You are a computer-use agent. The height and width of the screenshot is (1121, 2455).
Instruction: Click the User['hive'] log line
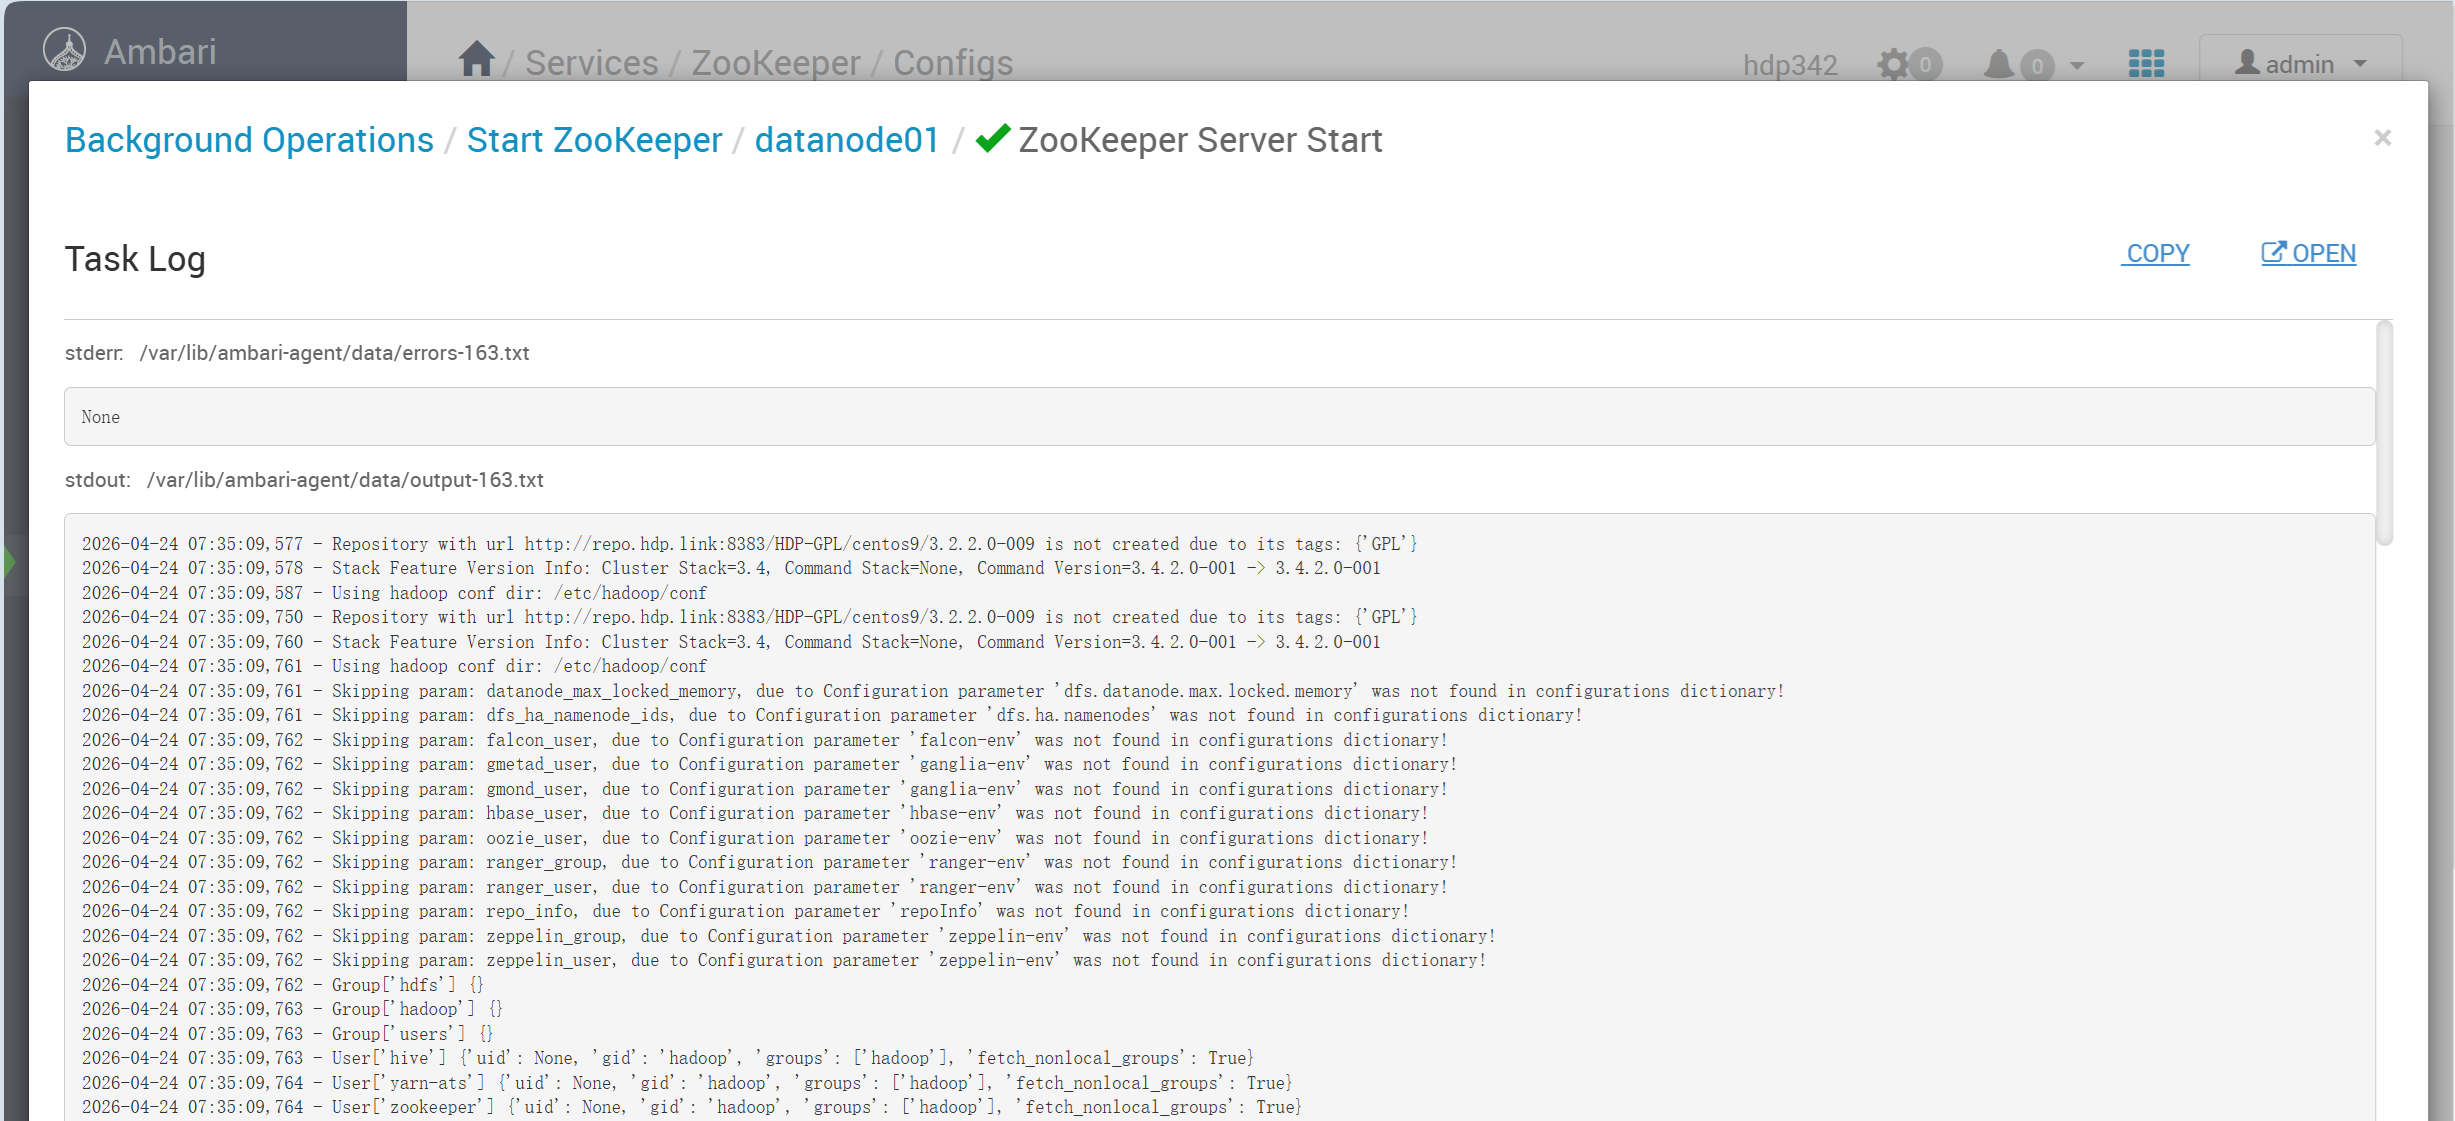(668, 1058)
